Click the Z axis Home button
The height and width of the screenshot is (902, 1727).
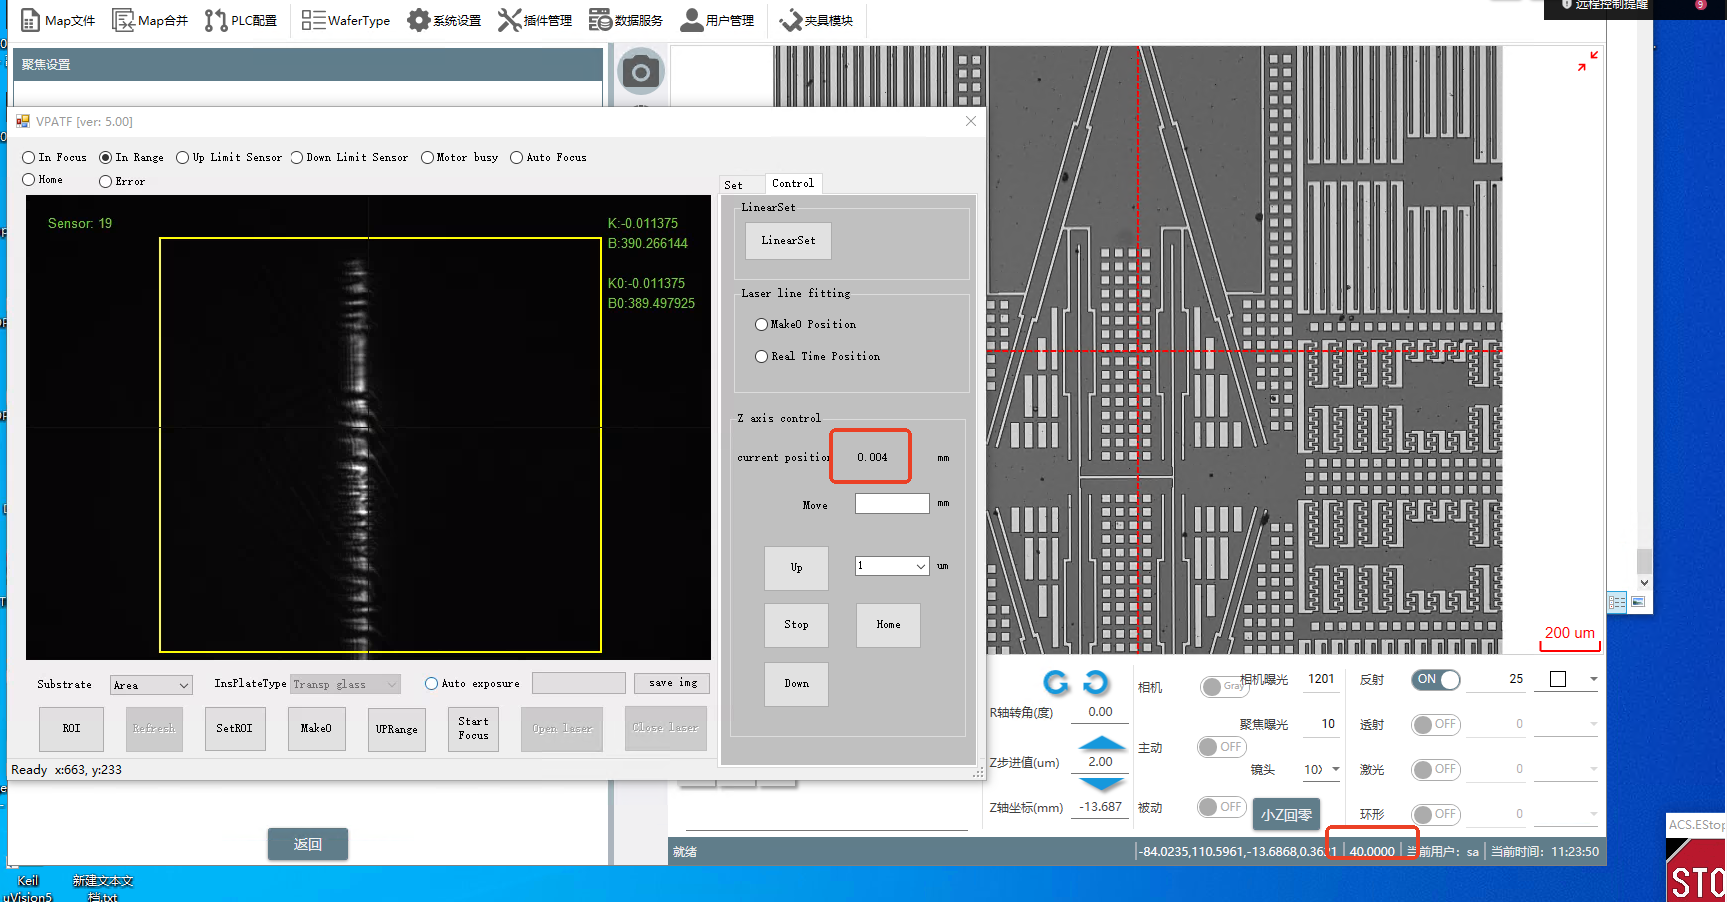[888, 625]
